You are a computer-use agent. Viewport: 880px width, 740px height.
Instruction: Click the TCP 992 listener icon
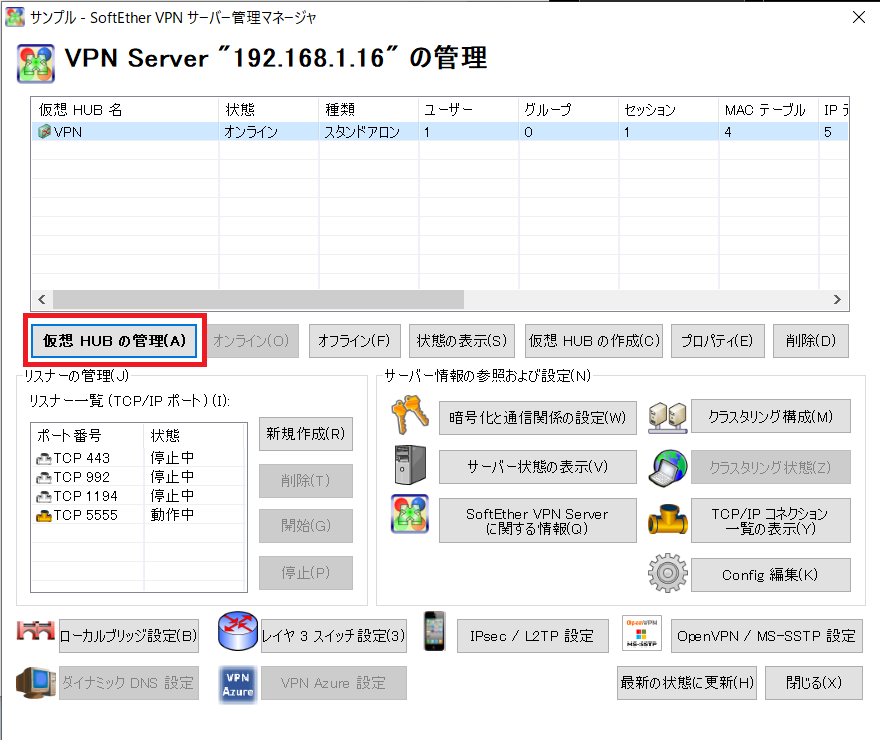click(44, 477)
